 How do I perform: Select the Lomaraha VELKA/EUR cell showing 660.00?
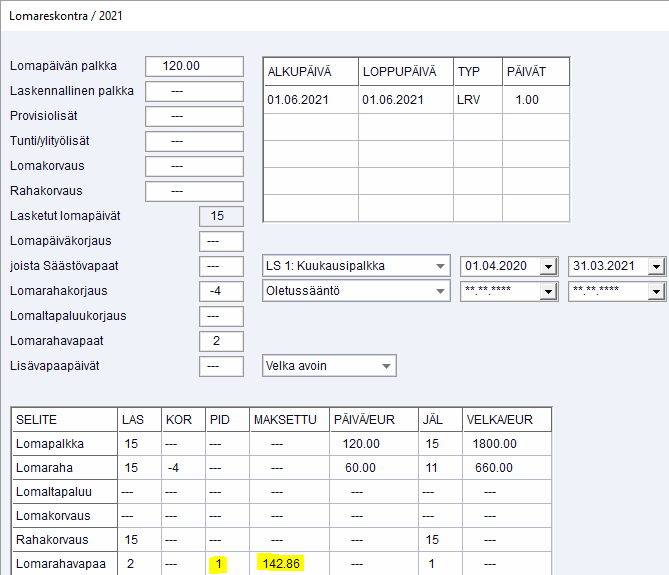point(493,467)
